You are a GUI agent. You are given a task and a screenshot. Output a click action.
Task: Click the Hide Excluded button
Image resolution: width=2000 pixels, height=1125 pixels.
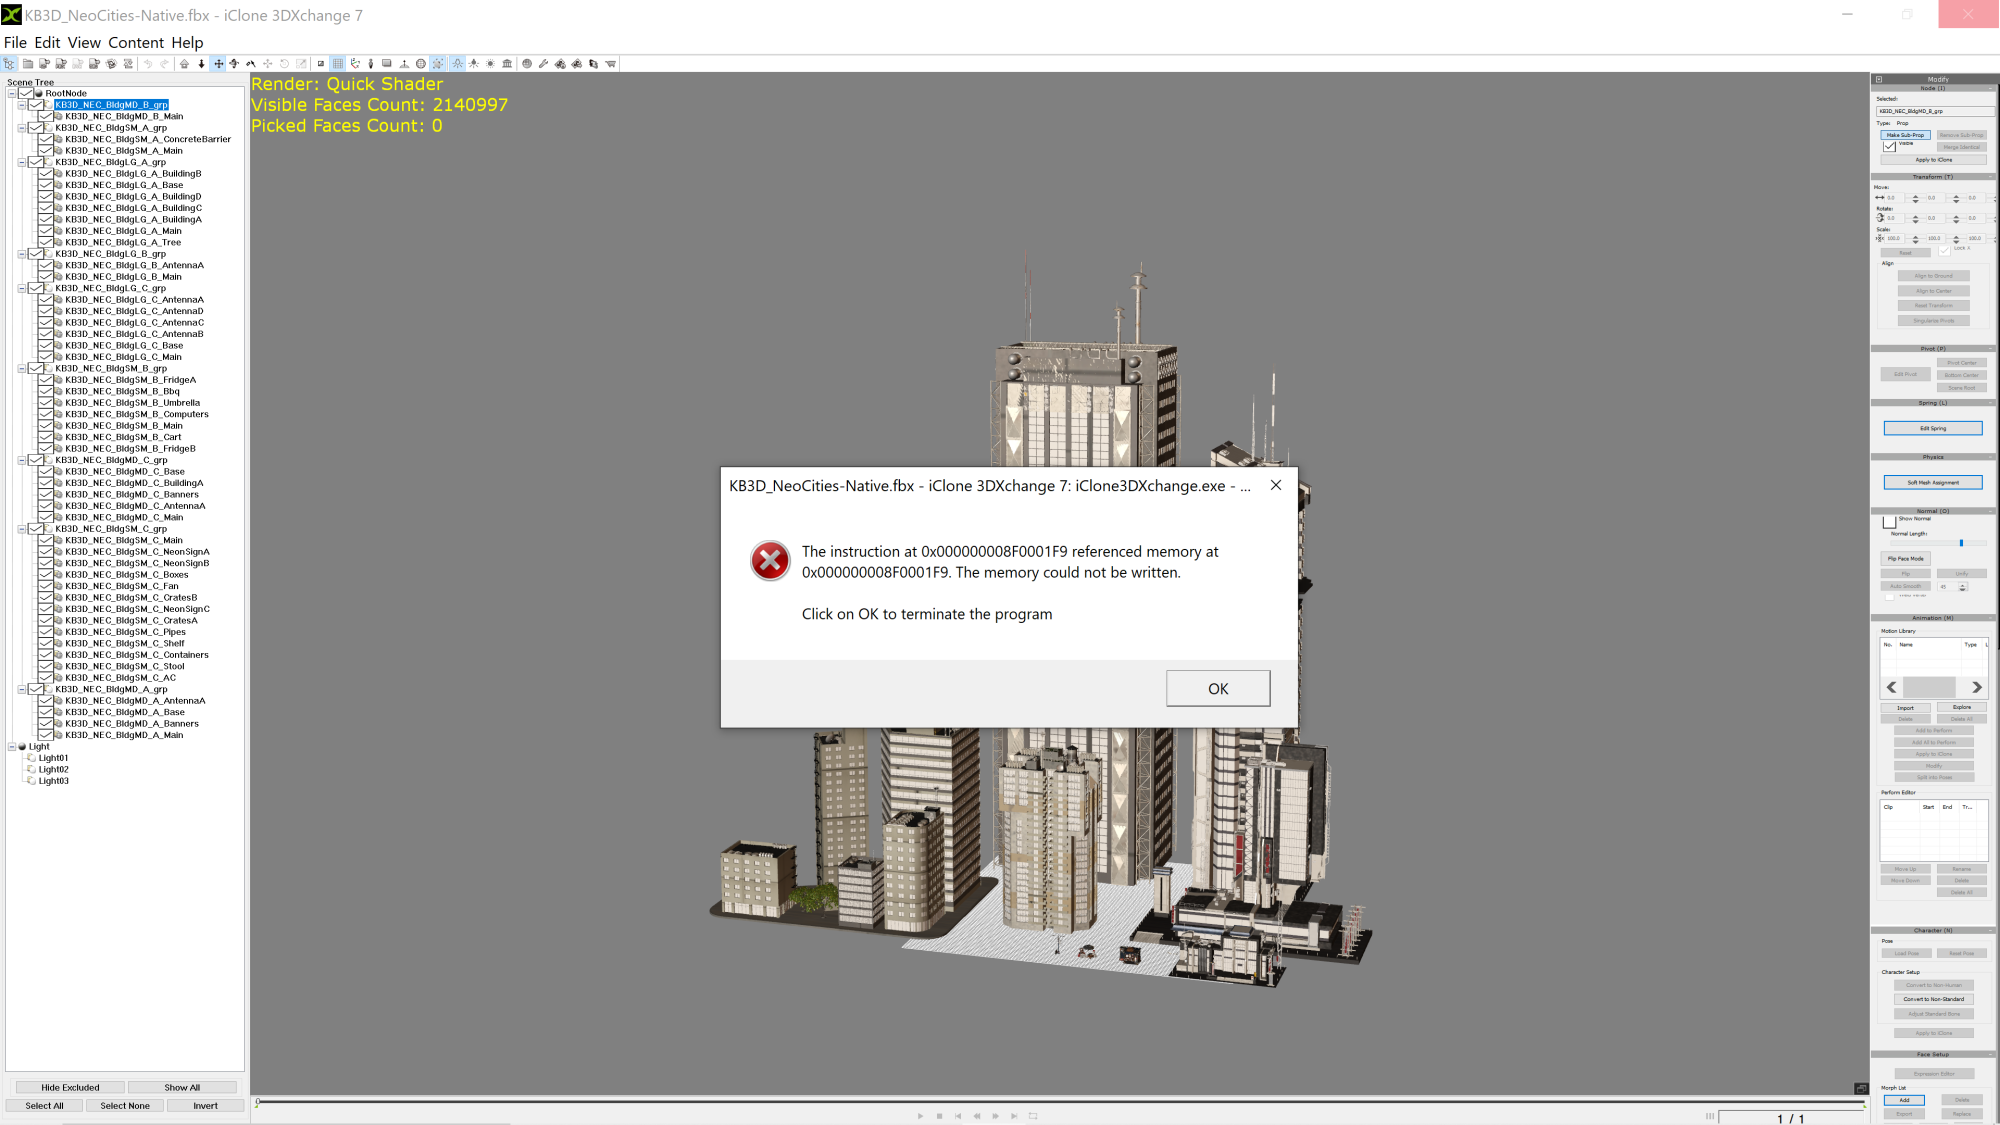point(70,1087)
